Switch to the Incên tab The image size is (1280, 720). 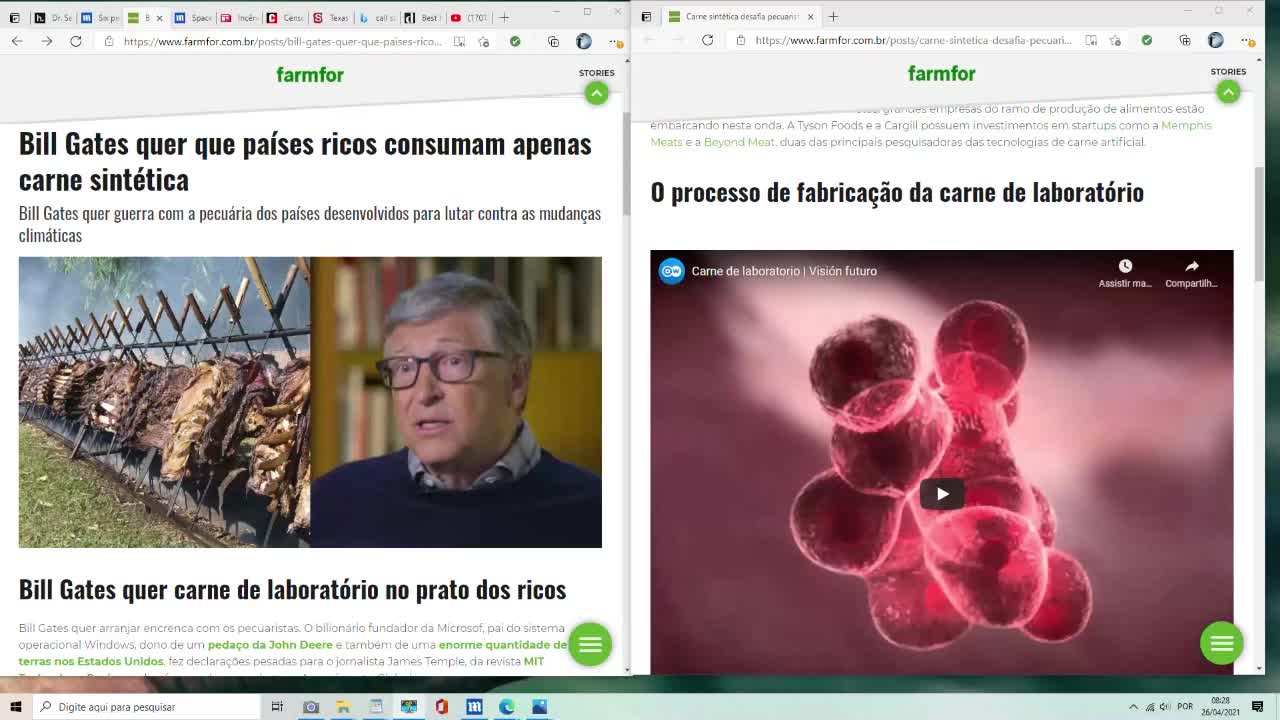pyautogui.click(x=239, y=18)
